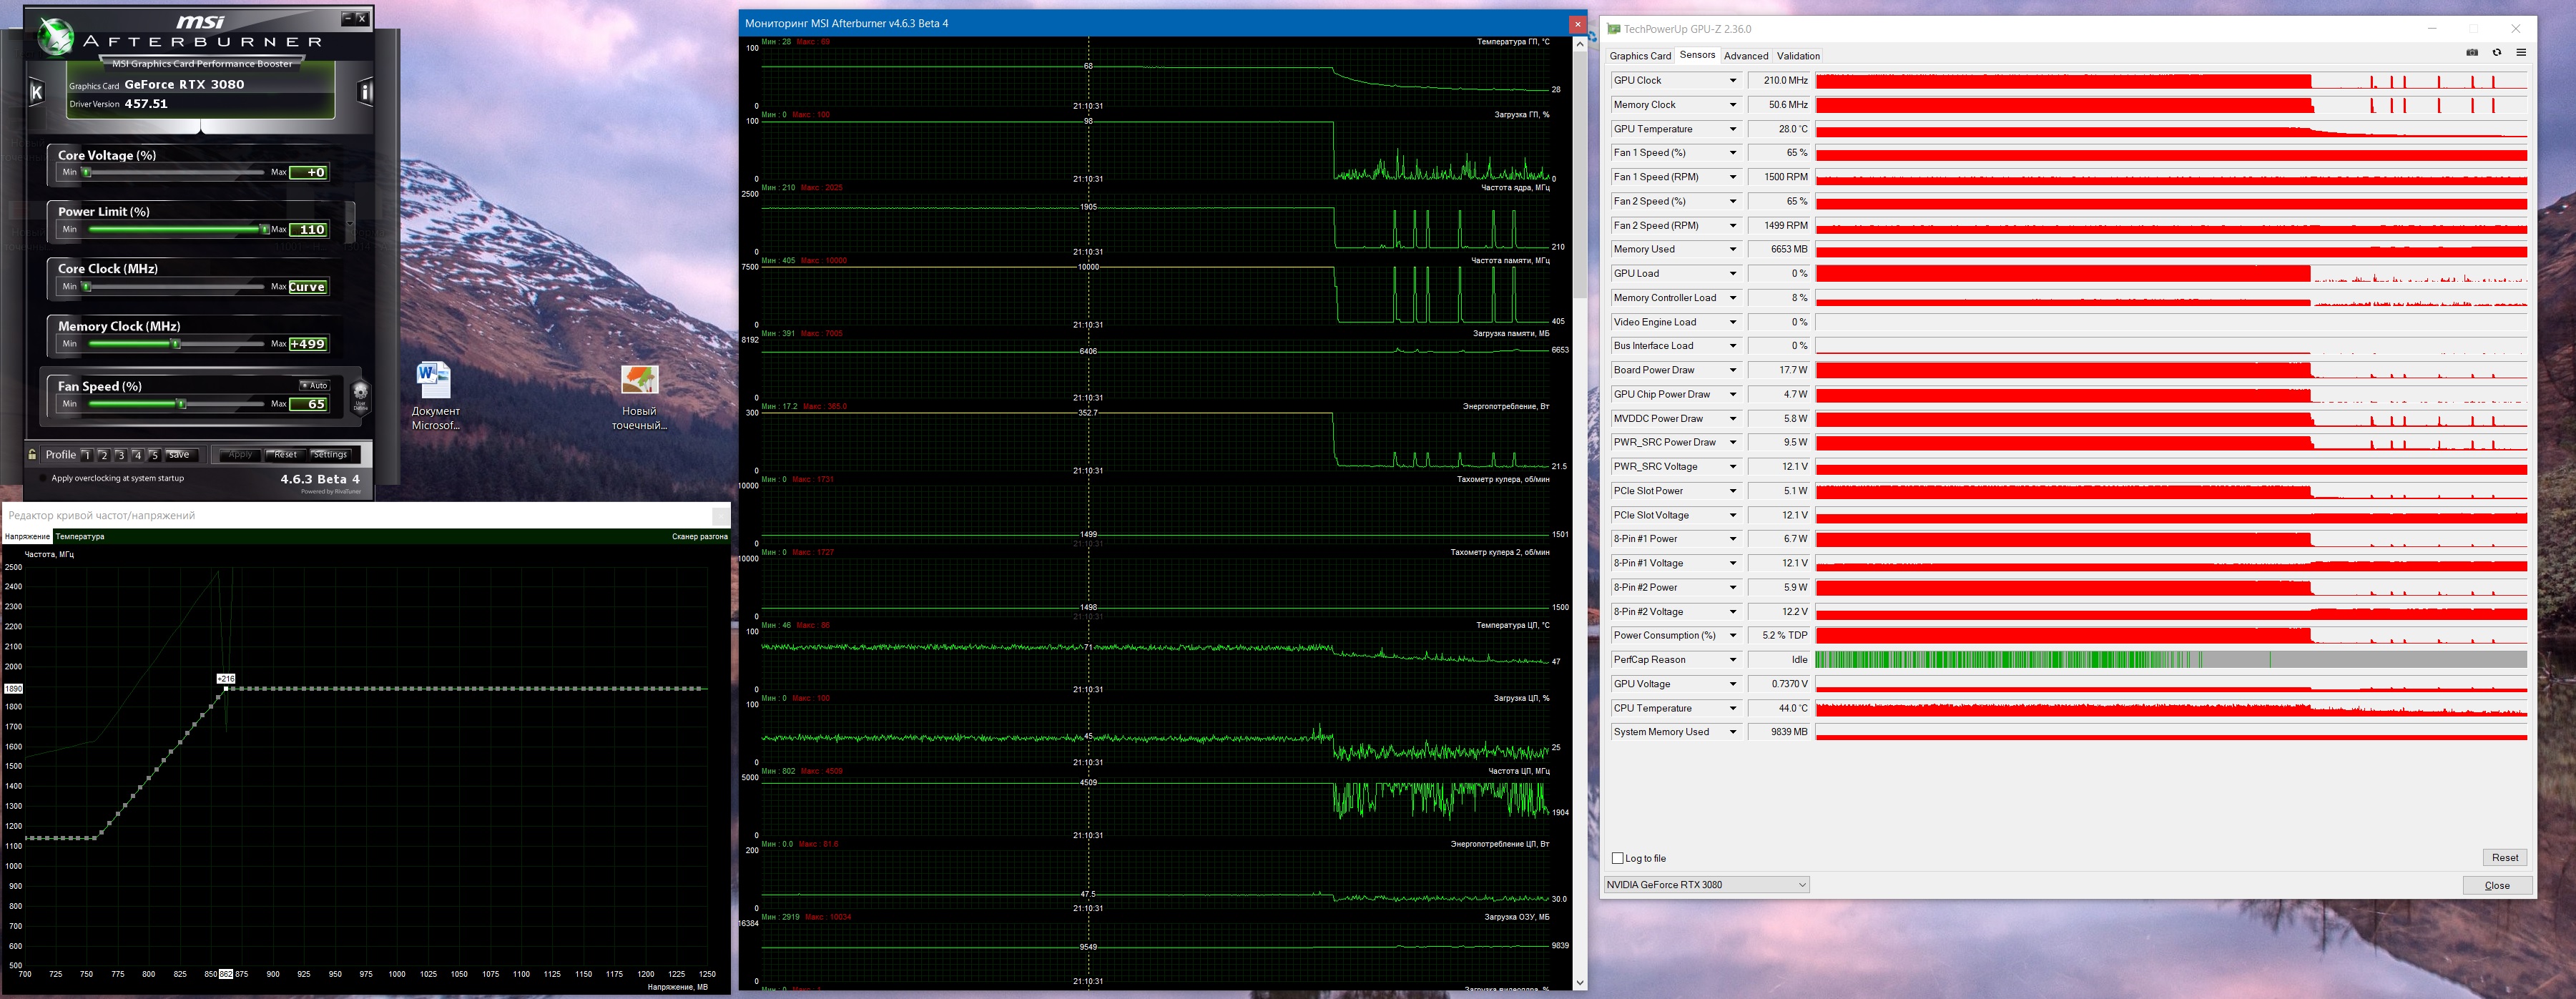The height and width of the screenshot is (999, 2576).
Task: Open the Afterburner info panel
Action: tap(365, 93)
